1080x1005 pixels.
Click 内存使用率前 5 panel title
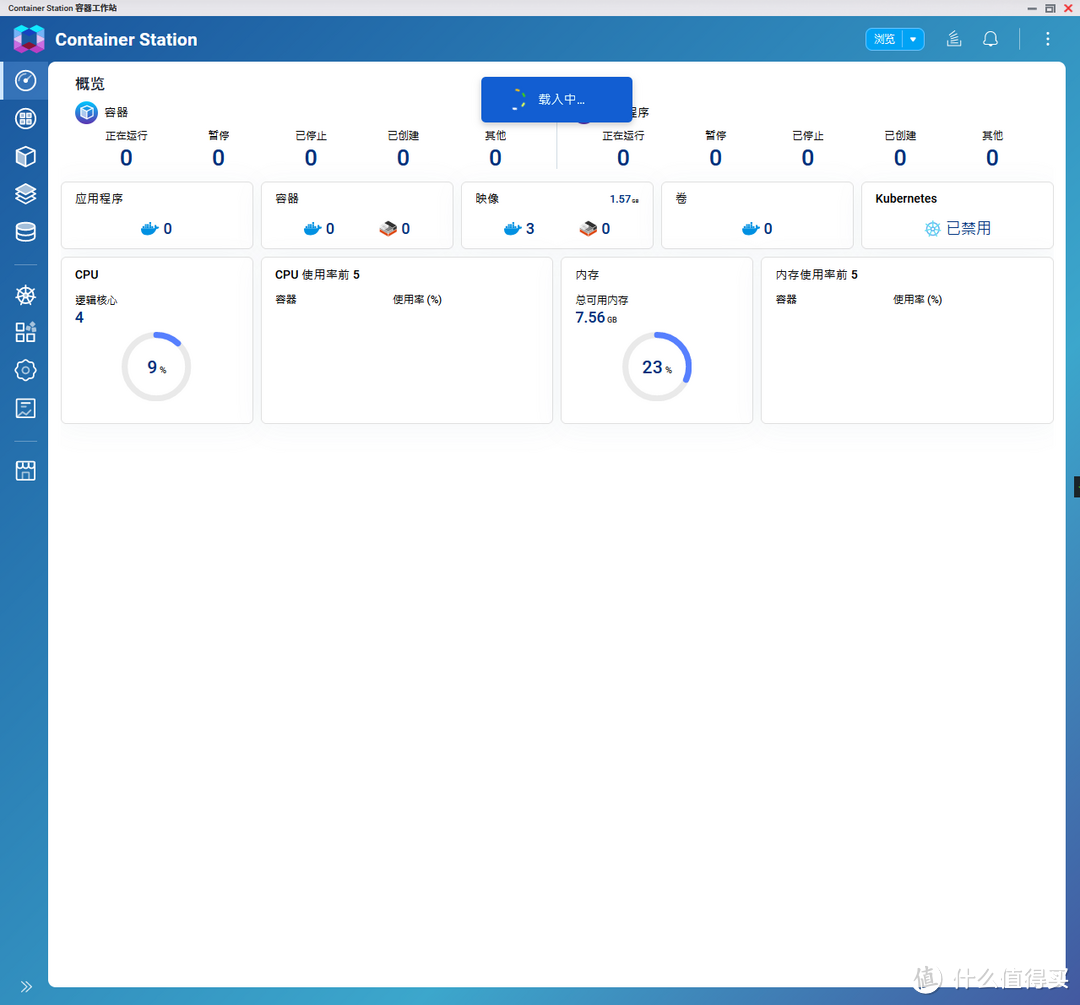click(x=816, y=275)
